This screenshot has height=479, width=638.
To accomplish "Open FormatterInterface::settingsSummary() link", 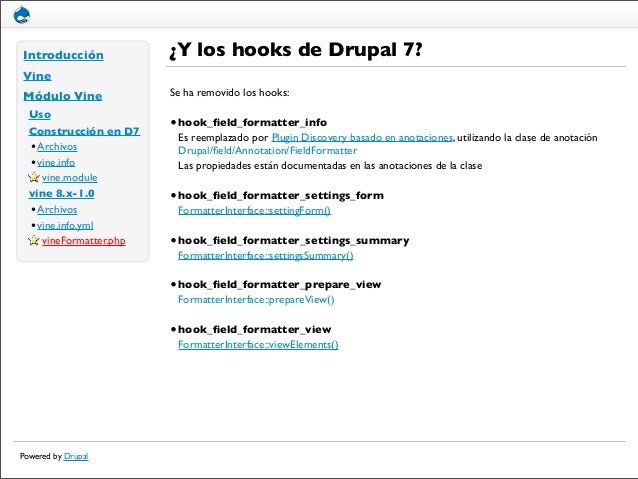I will (x=266, y=256).
